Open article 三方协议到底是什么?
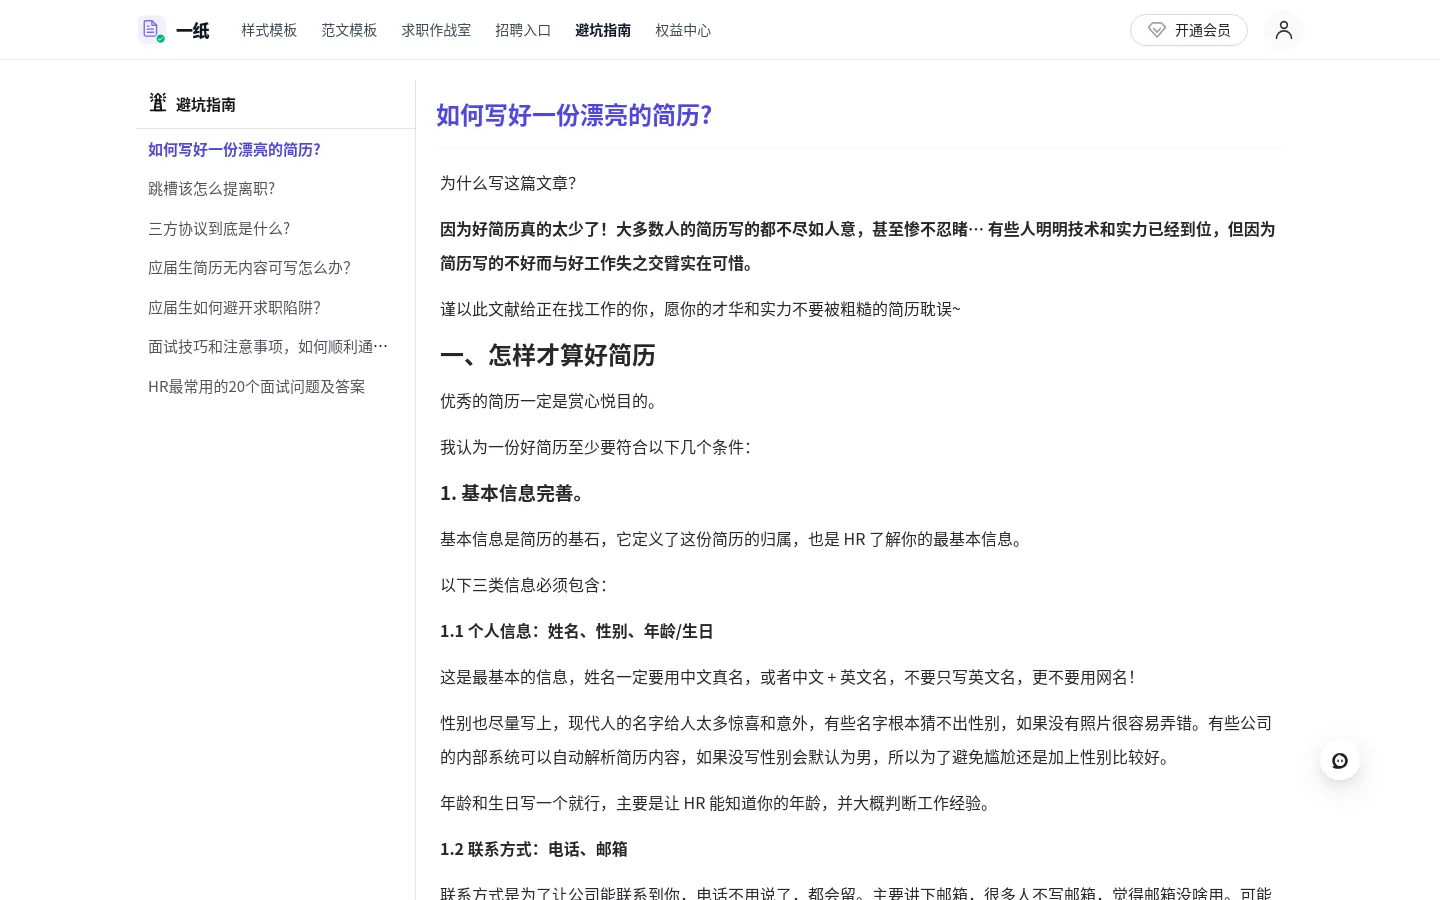The width and height of the screenshot is (1440, 900). click(x=219, y=229)
